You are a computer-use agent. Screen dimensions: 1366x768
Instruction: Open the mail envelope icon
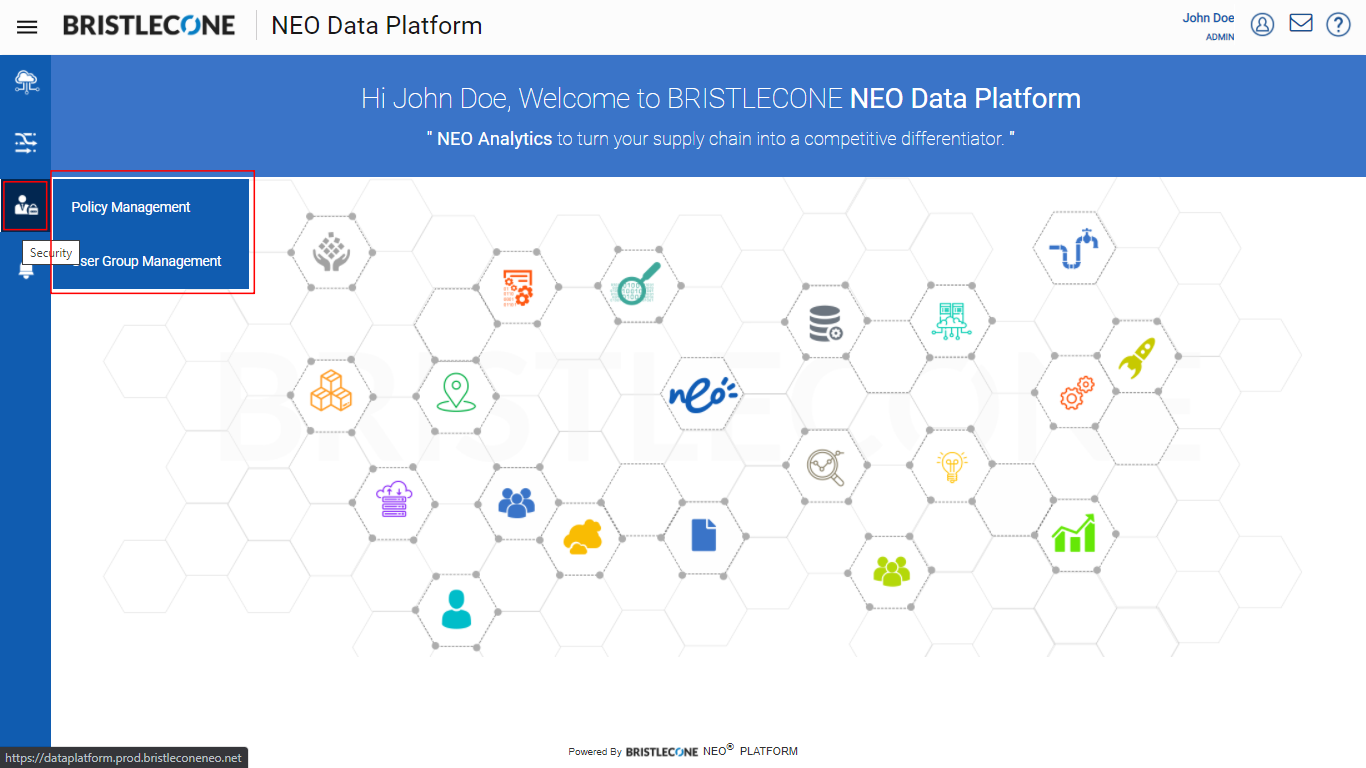coord(1301,23)
